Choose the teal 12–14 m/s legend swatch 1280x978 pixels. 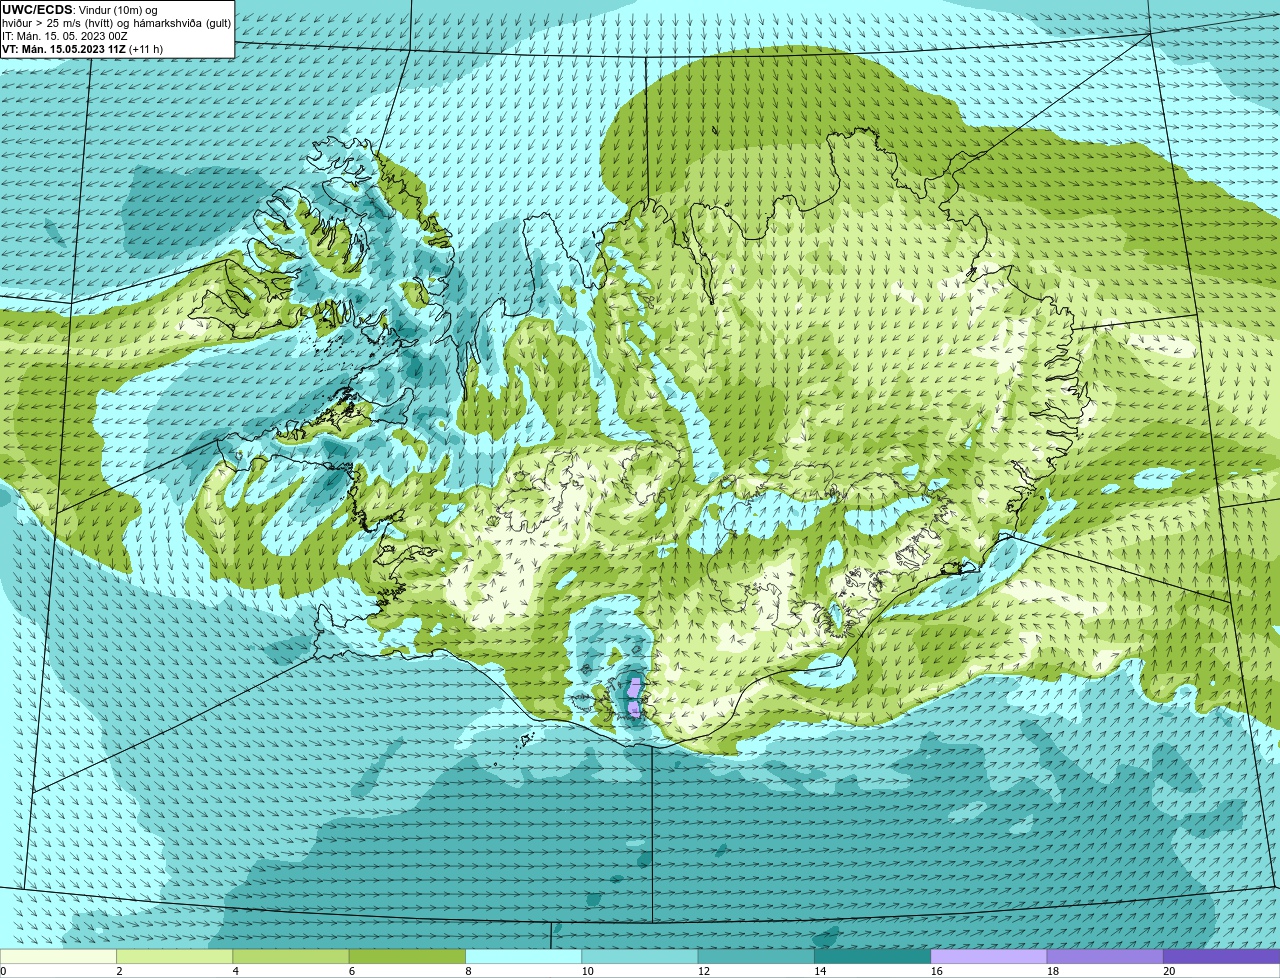[x=756, y=956]
